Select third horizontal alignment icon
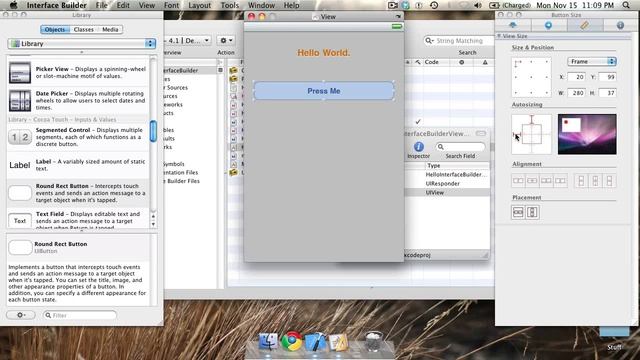The image size is (640, 360). (546, 180)
